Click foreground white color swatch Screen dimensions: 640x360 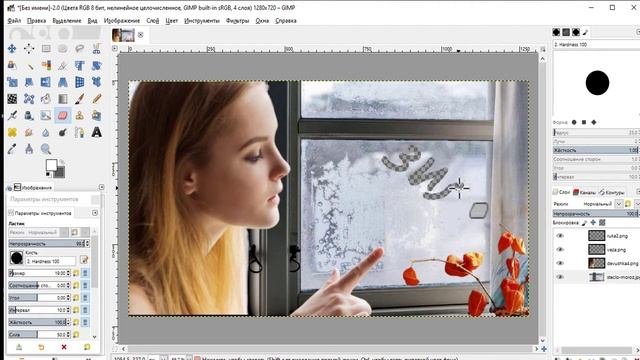click(x=51, y=164)
